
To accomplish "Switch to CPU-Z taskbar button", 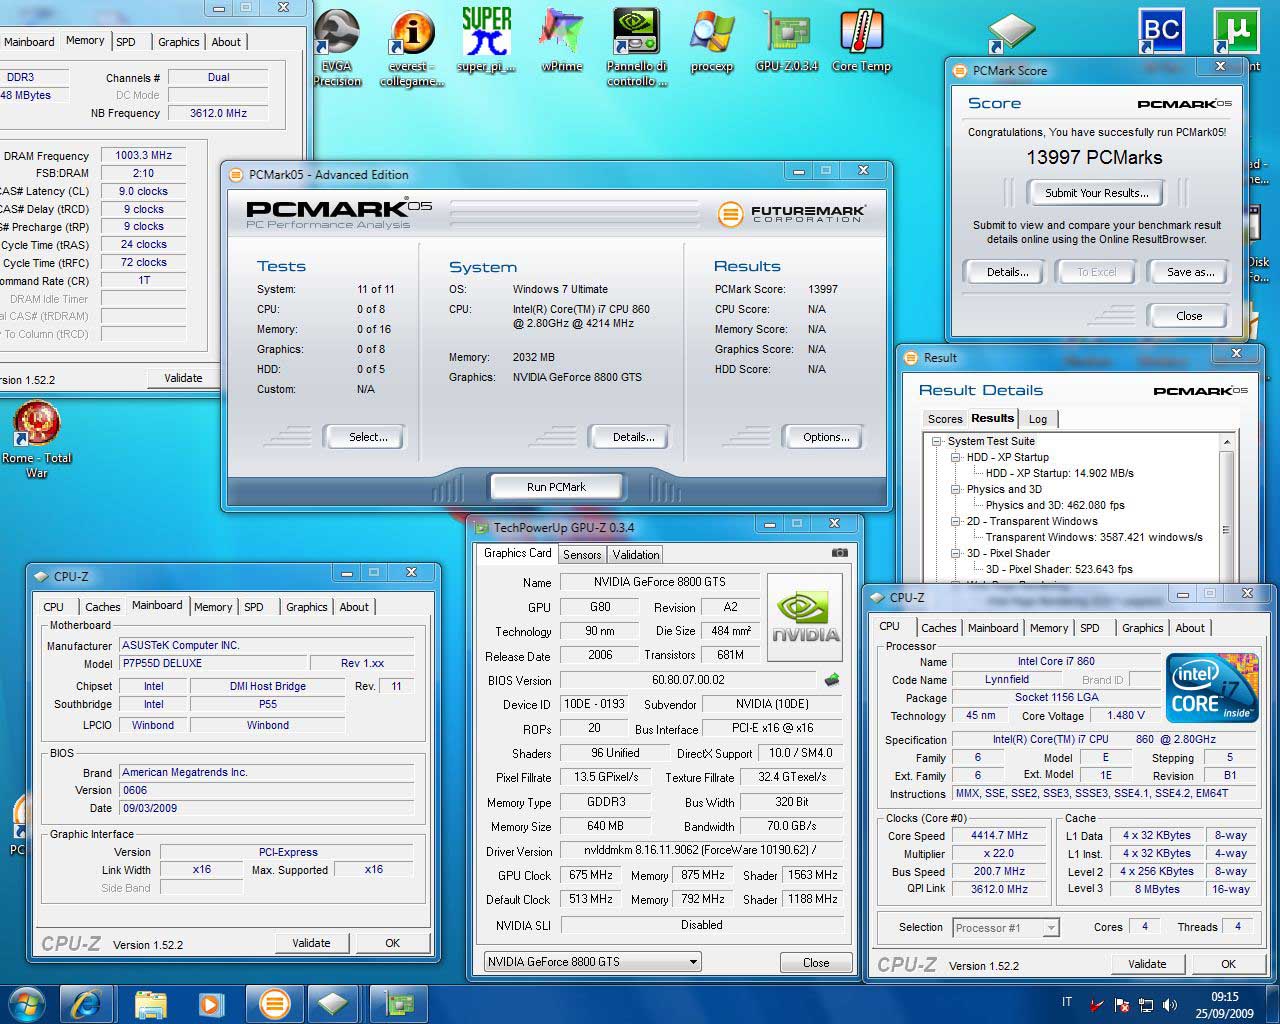I will click(x=334, y=1004).
